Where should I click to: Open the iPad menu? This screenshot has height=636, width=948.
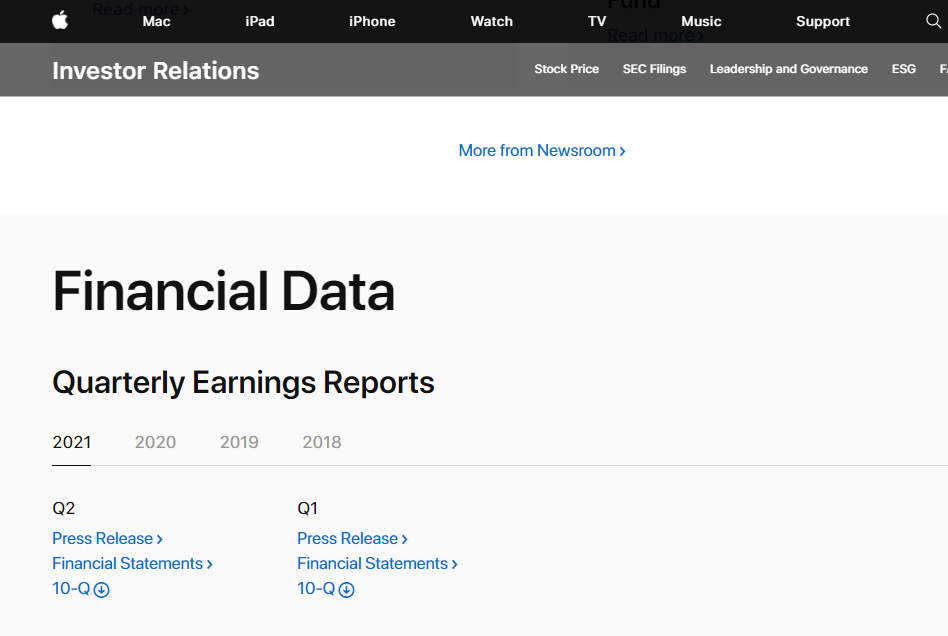tap(260, 21)
